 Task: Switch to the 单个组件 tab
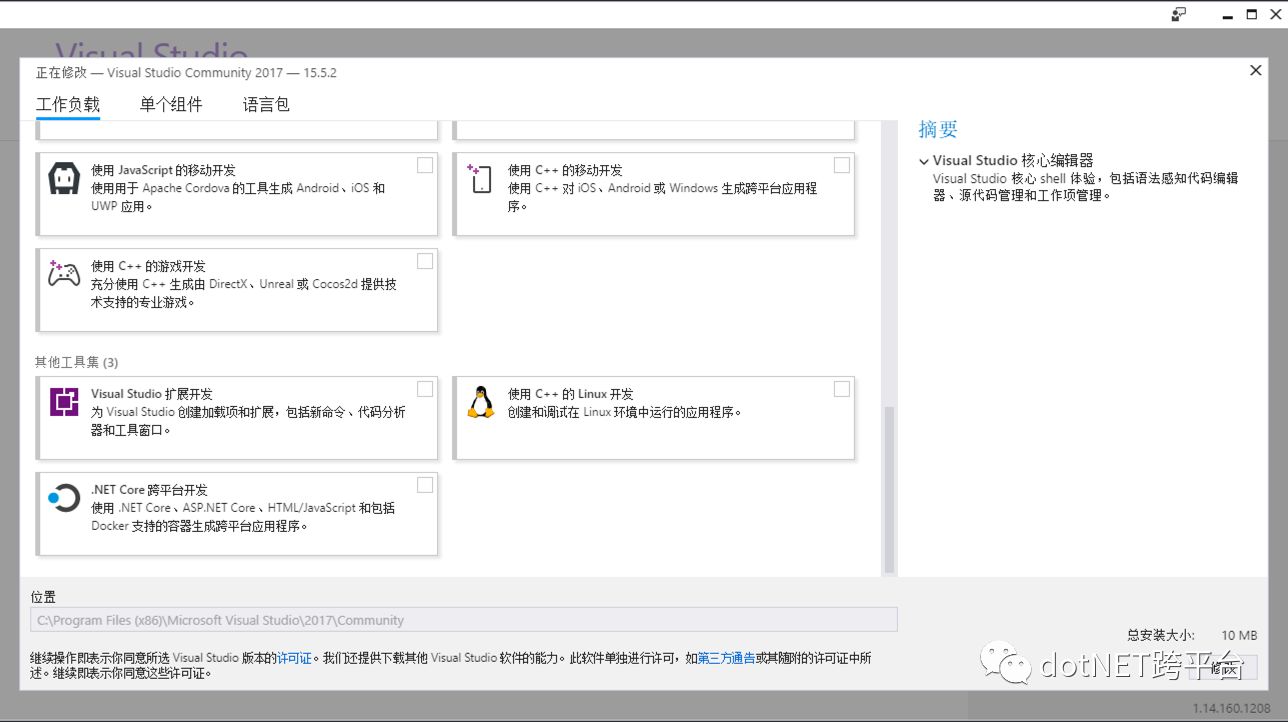pos(171,104)
